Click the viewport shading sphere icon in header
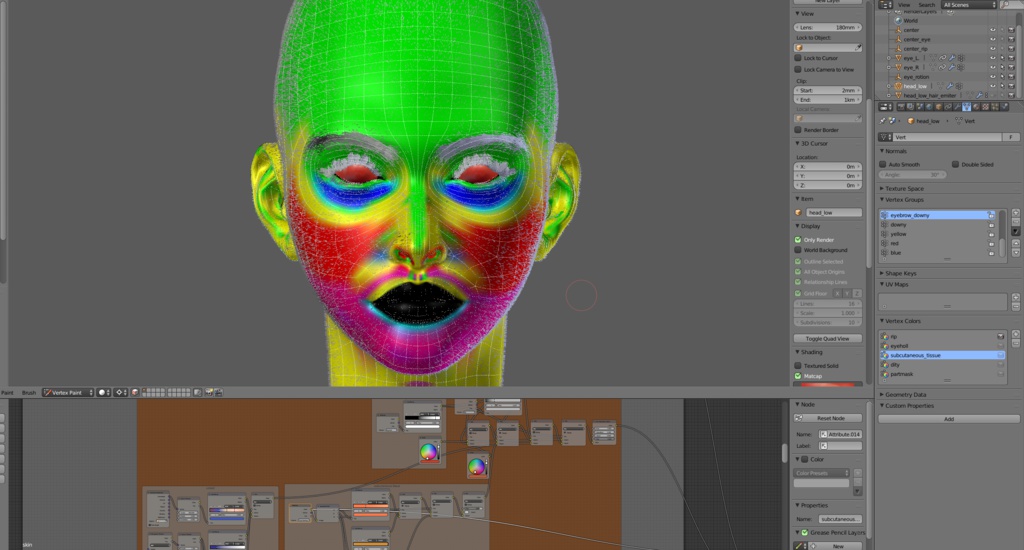1024x550 pixels. coord(104,393)
